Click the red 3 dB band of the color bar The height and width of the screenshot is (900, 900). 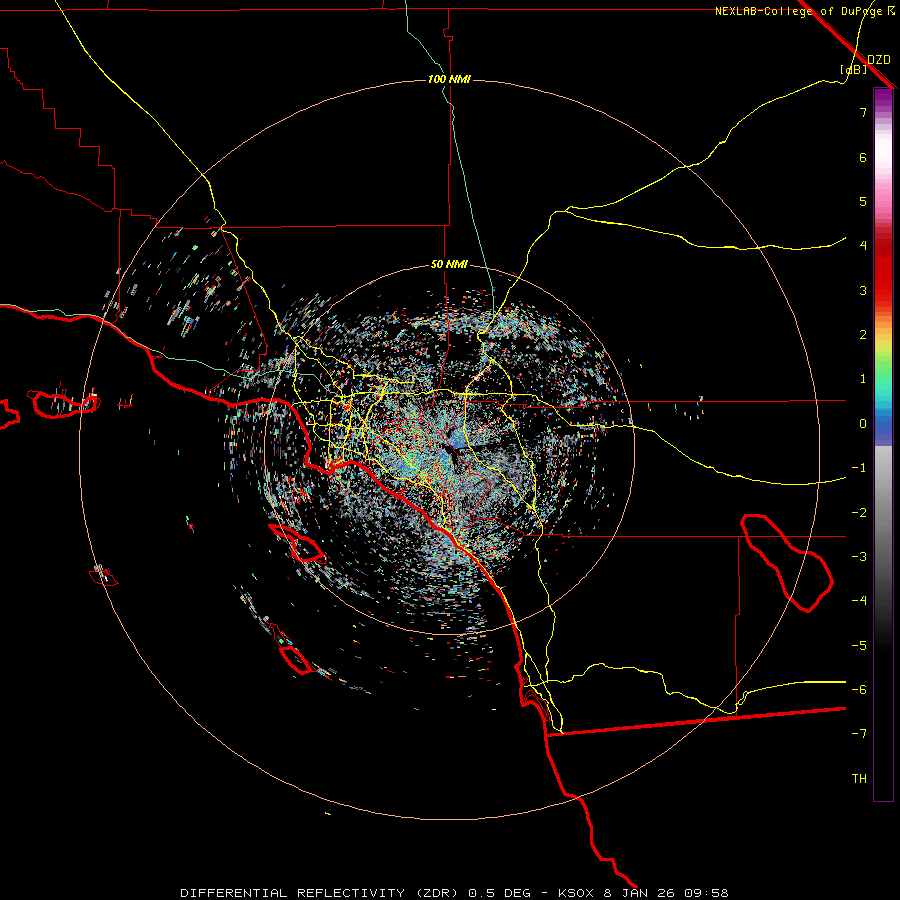coord(883,290)
